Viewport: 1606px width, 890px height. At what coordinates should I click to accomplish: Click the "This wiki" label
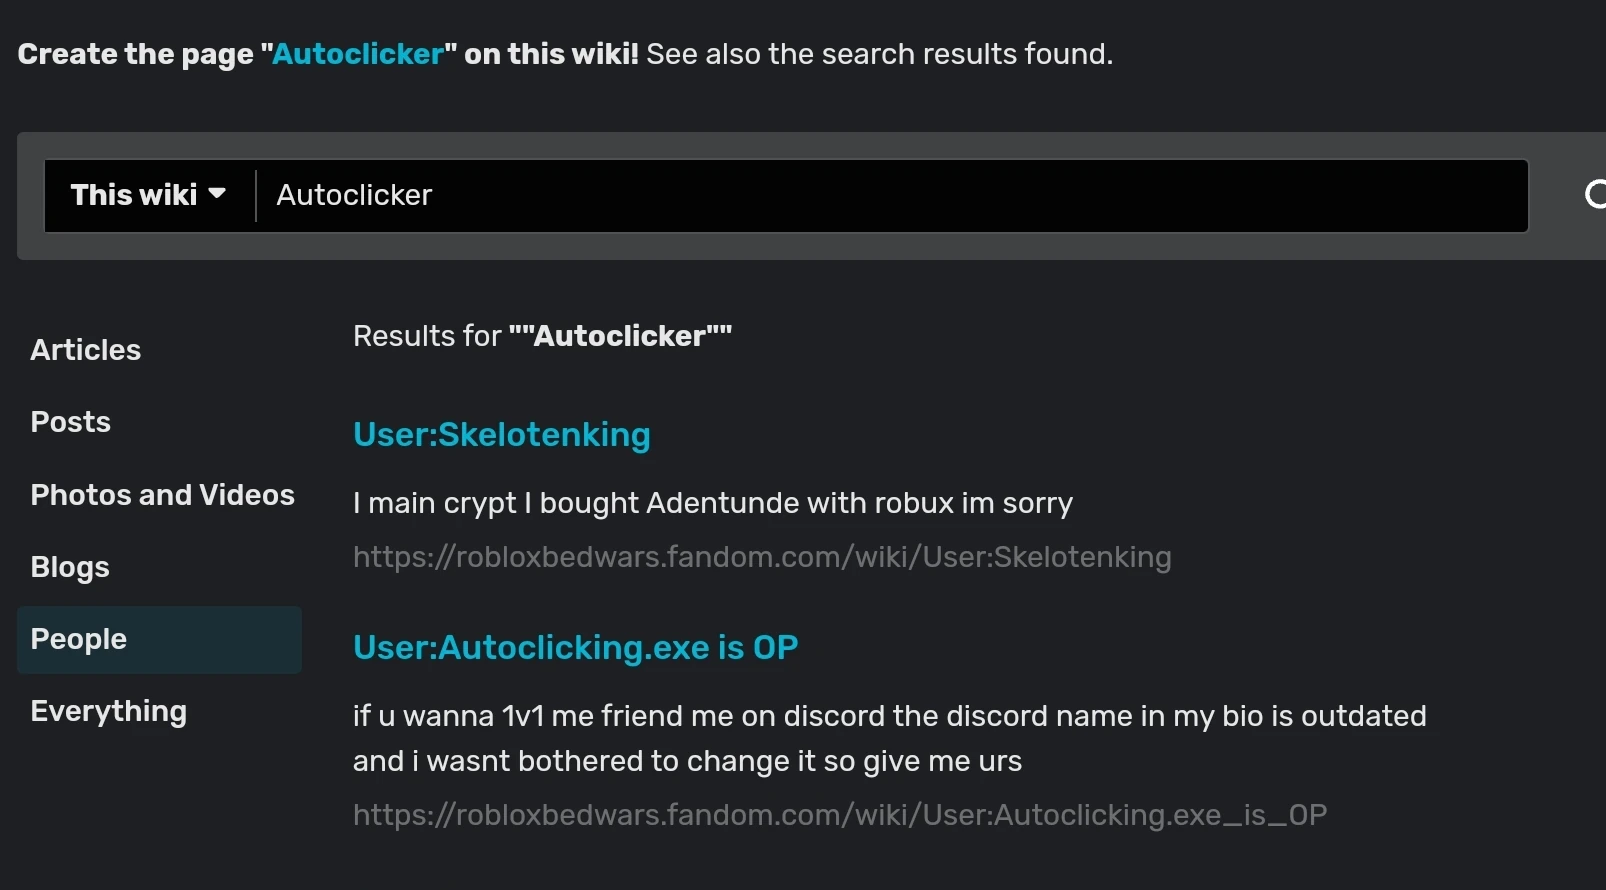click(133, 195)
